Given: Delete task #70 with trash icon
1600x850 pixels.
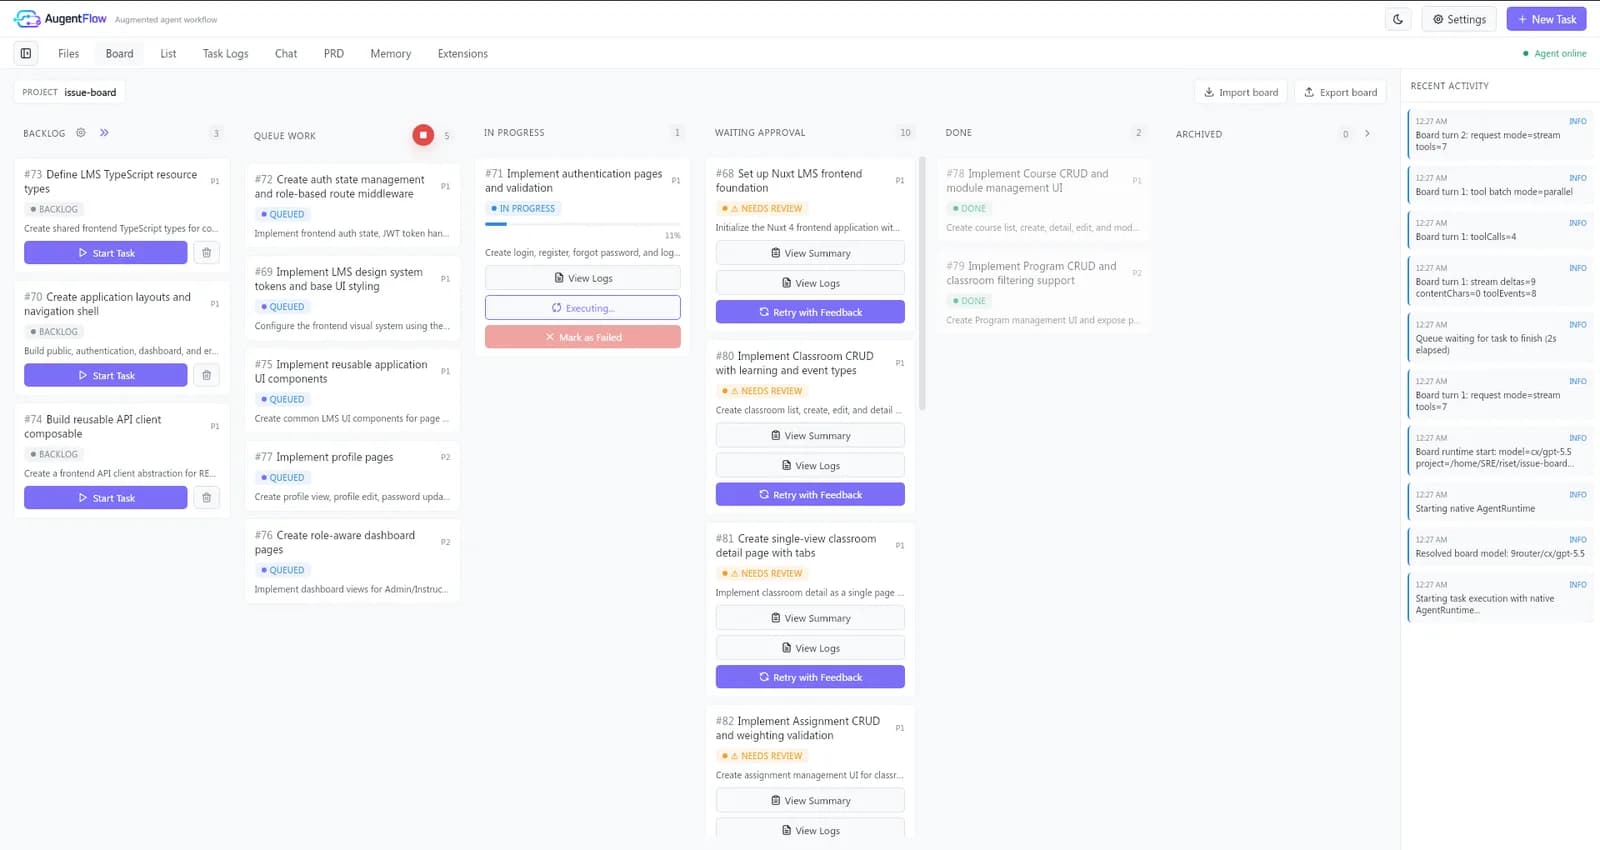Looking at the screenshot, I should (207, 375).
